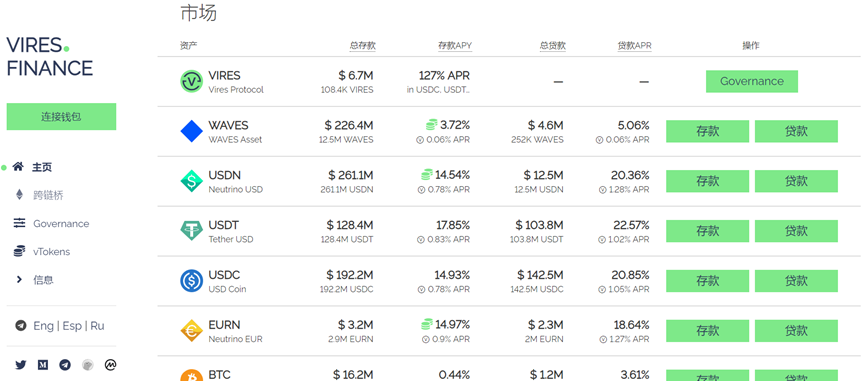Click the VIRES token logo icon
Image resolution: width=865 pixels, height=381 pixels.
point(191,82)
